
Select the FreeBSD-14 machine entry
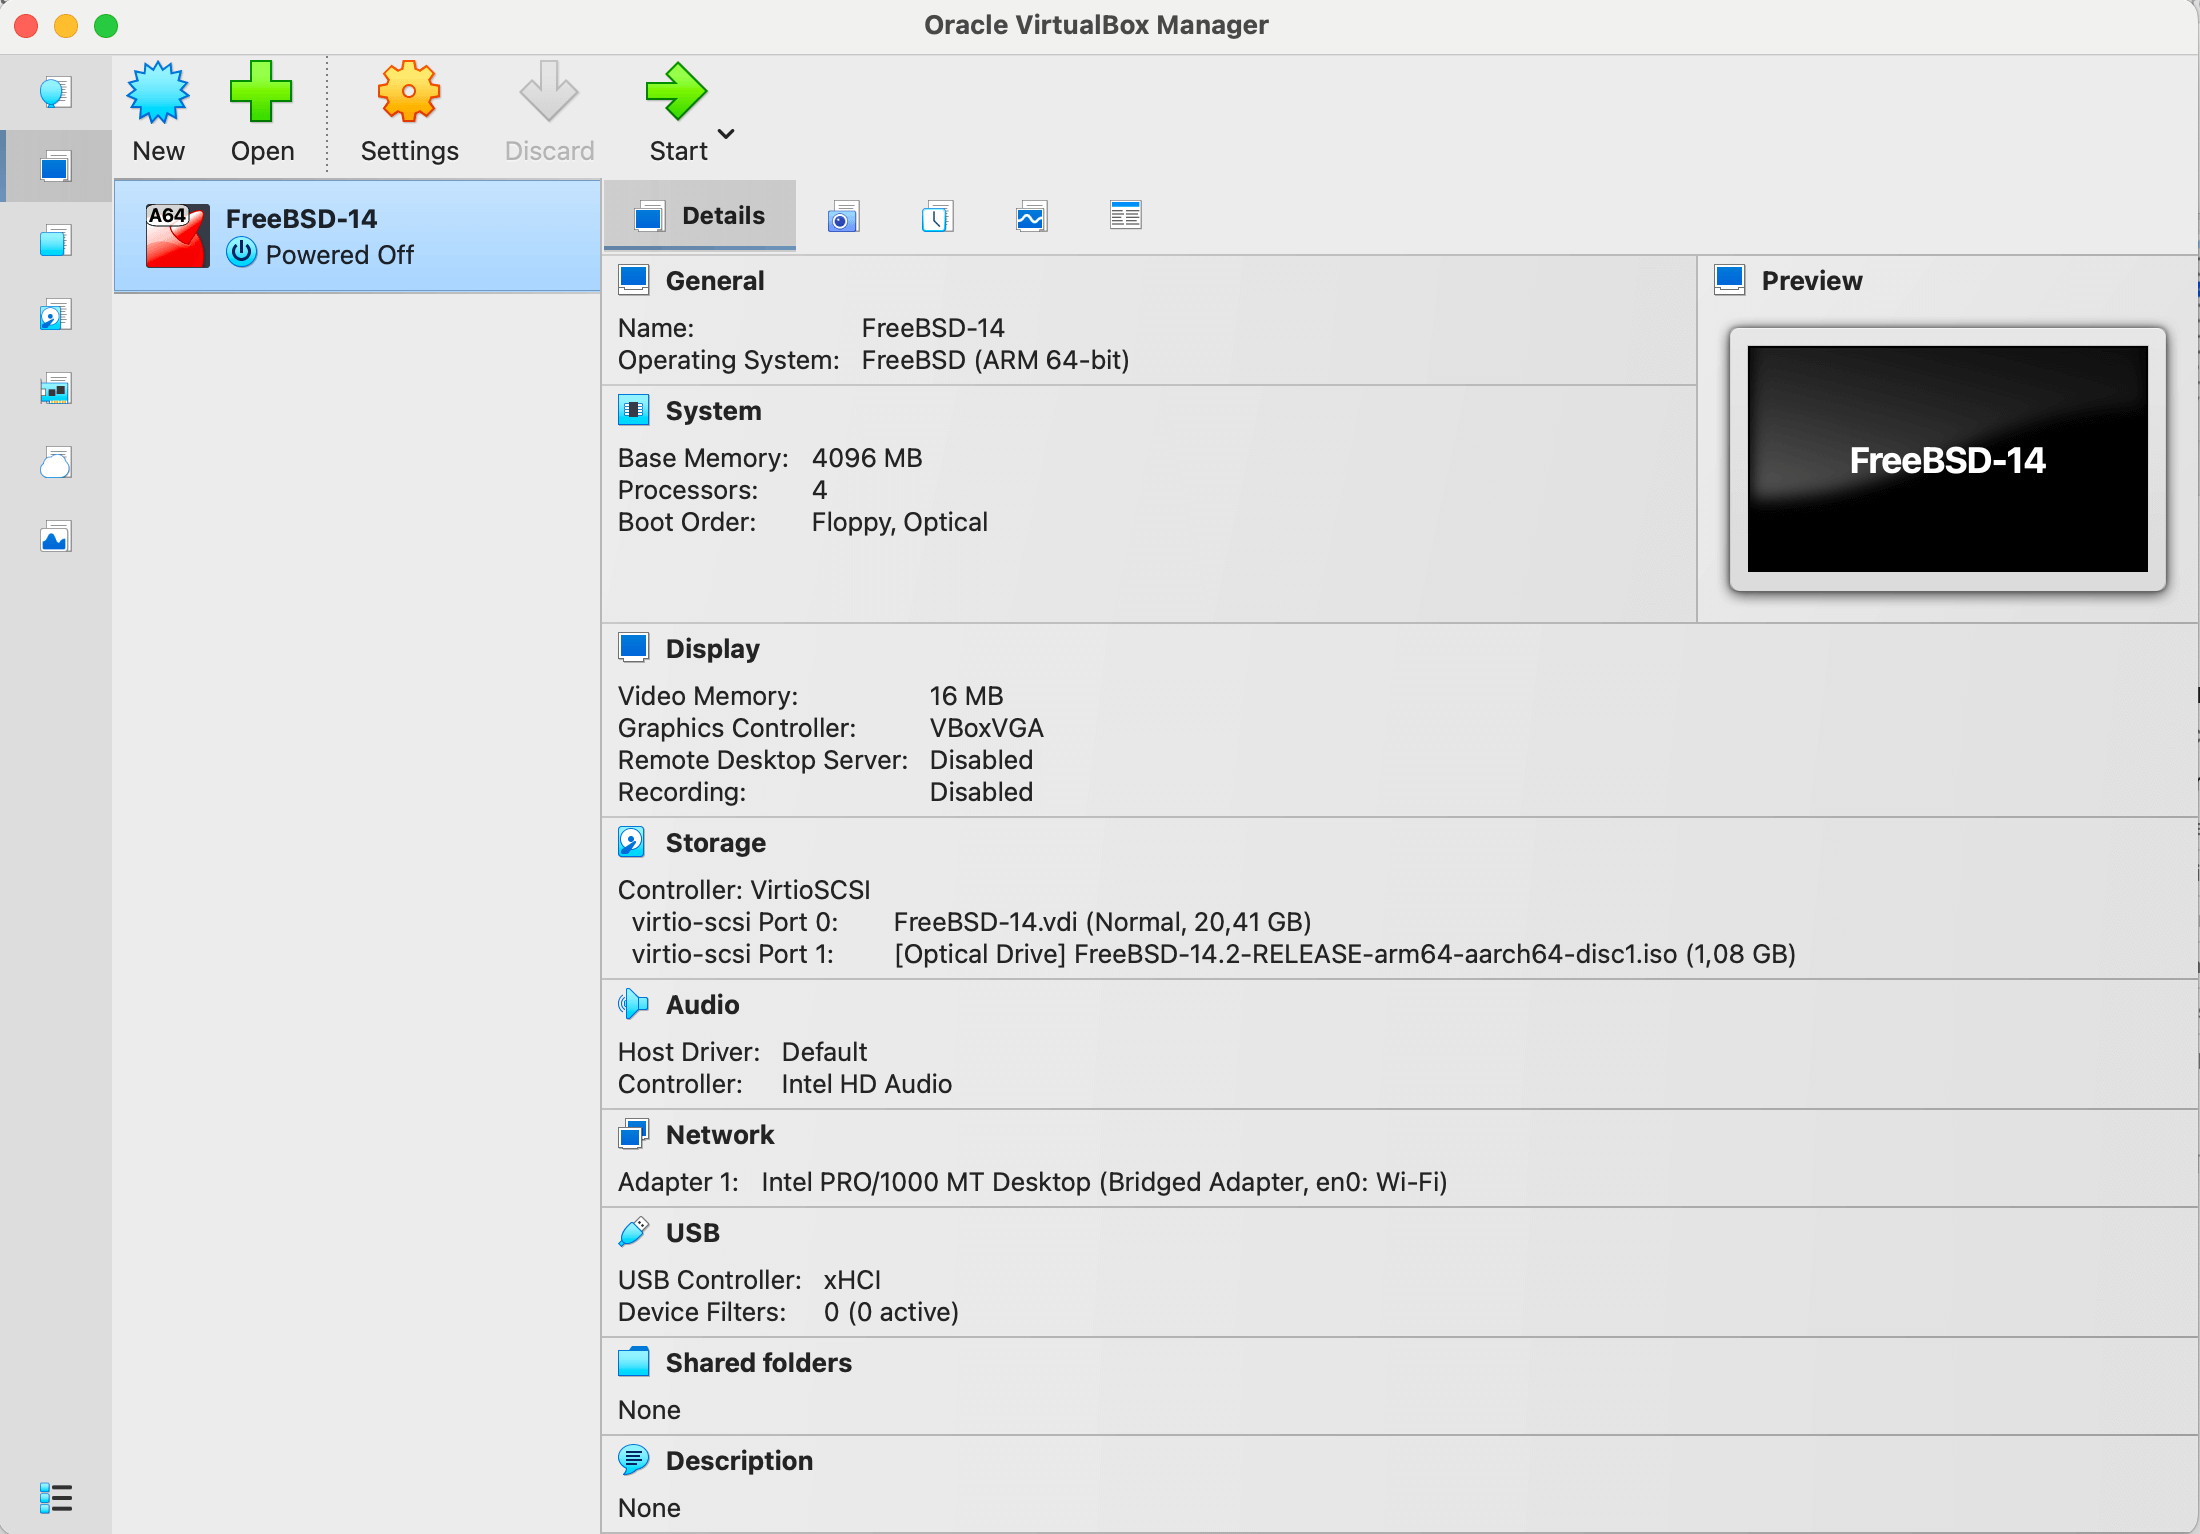(x=356, y=235)
